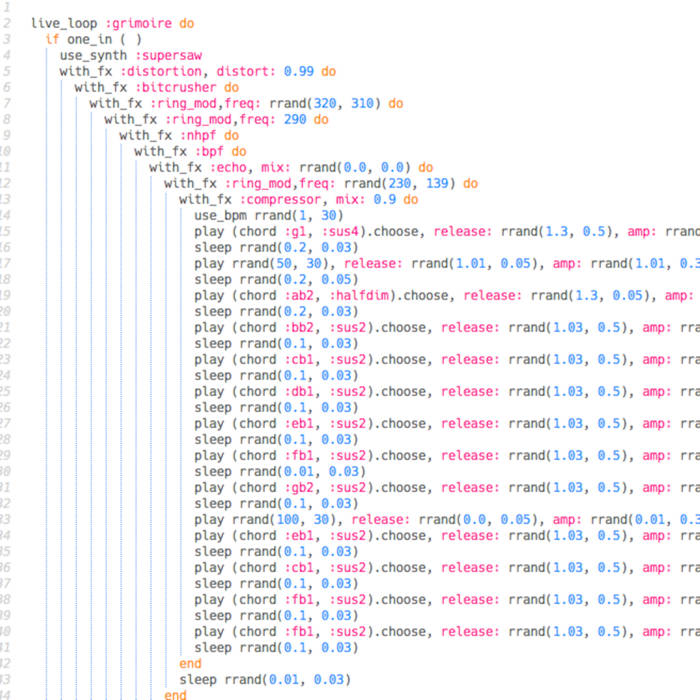Click the :echo effect symbol
Viewport: 700px width, 700px height.
229,167
